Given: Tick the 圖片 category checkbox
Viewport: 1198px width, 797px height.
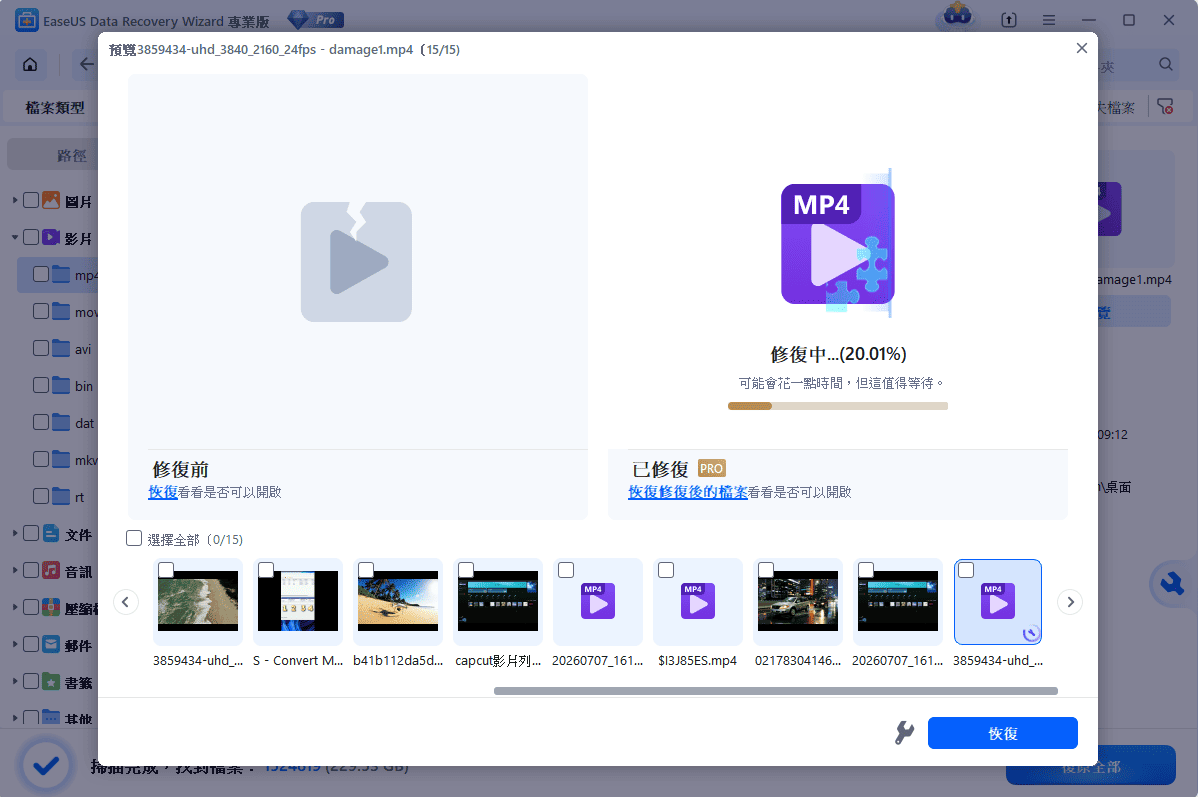Looking at the screenshot, I should point(31,200).
